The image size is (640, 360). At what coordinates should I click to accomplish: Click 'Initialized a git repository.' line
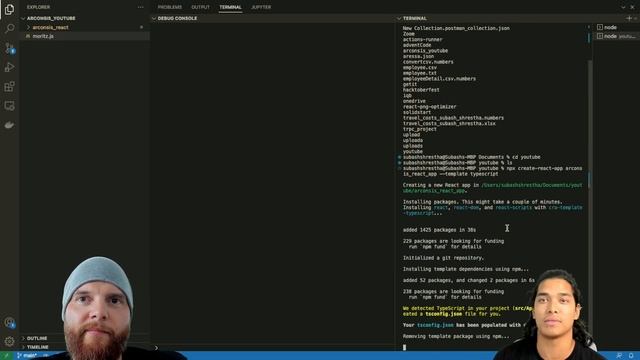point(443,258)
